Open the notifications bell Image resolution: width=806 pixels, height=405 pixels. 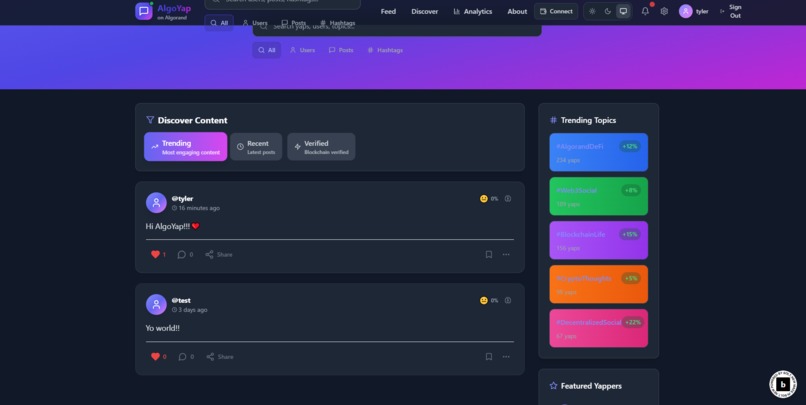coord(645,11)
